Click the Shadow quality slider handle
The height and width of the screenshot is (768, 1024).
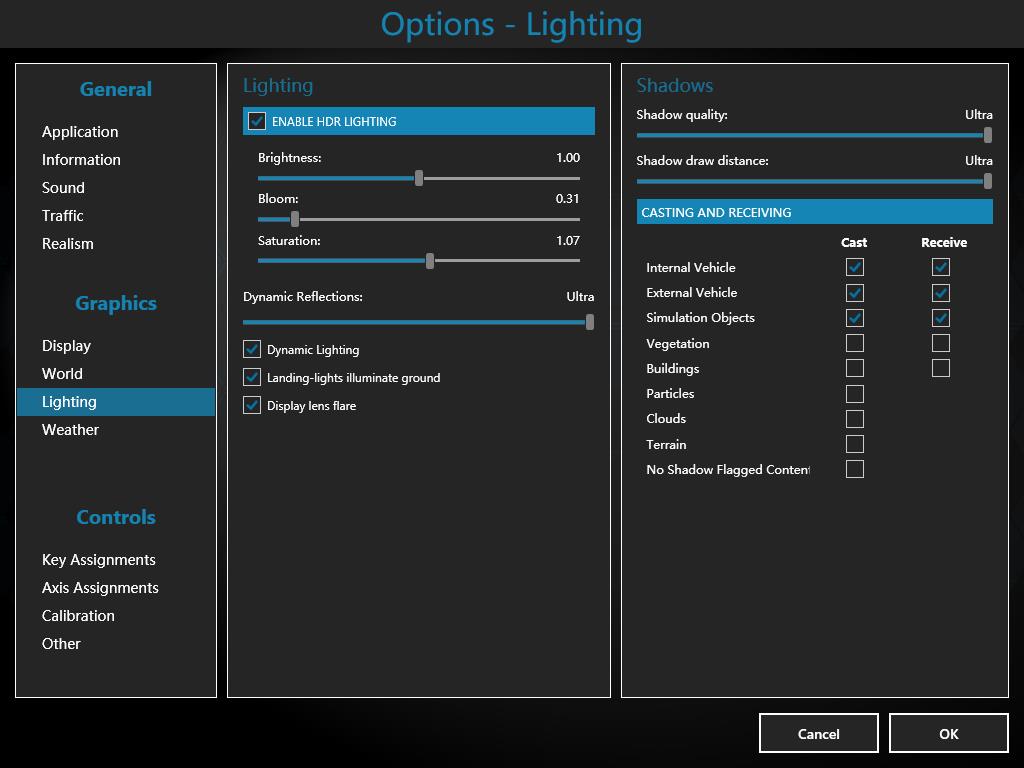pyautogui.click(x=987, y=135)
